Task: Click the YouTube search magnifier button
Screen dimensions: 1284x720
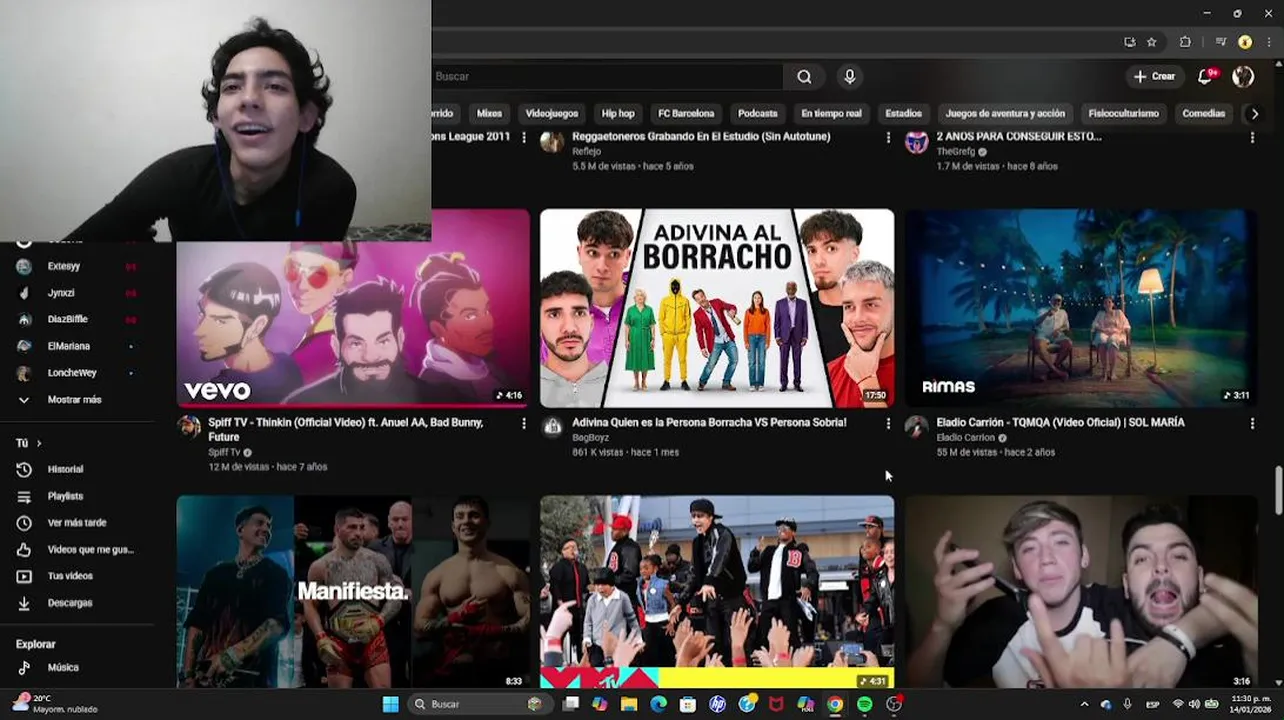Action: click(804, 77)
